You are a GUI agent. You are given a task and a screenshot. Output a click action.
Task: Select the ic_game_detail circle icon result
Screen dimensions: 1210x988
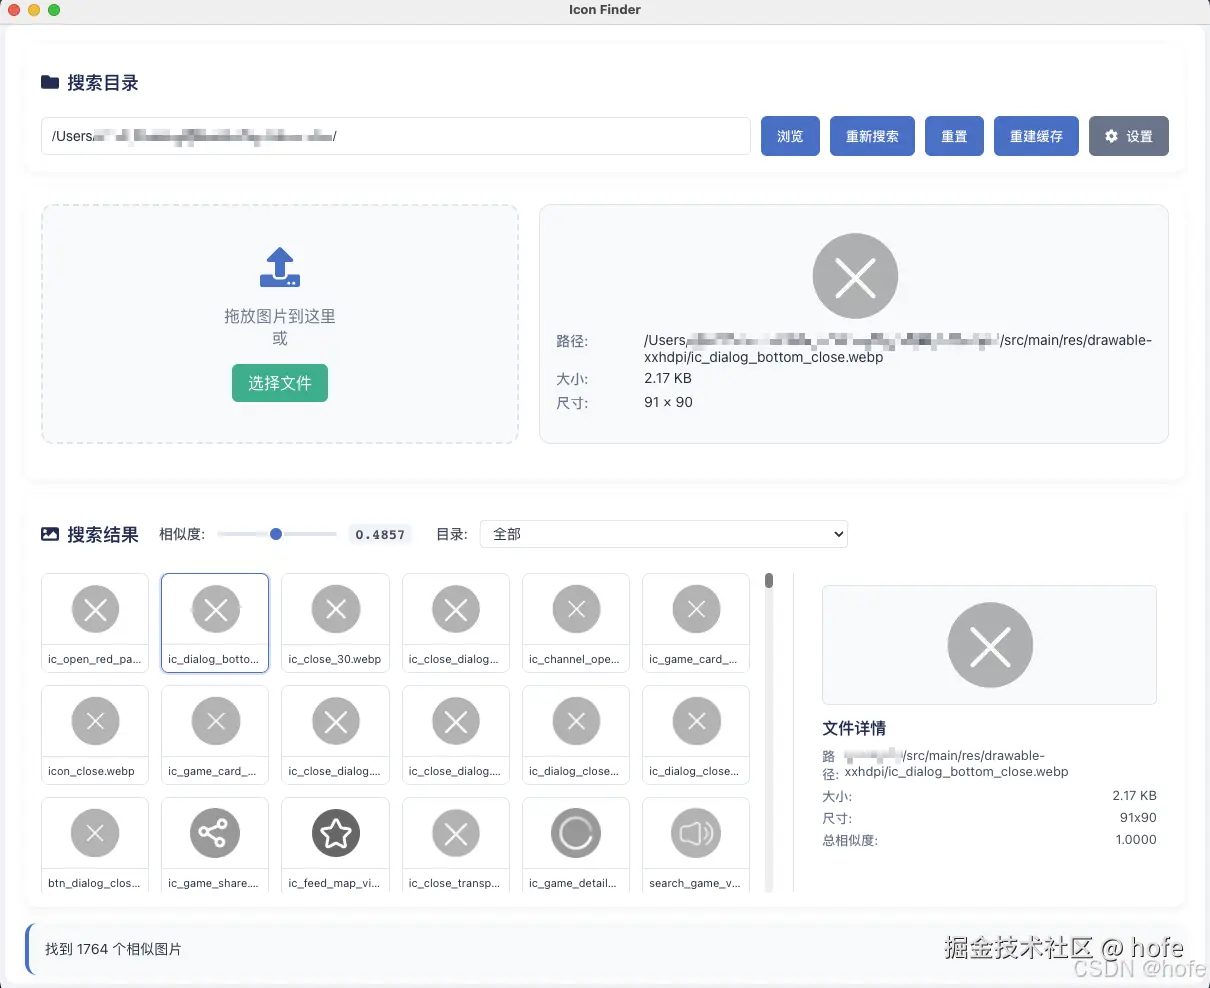tap(575, 832)
